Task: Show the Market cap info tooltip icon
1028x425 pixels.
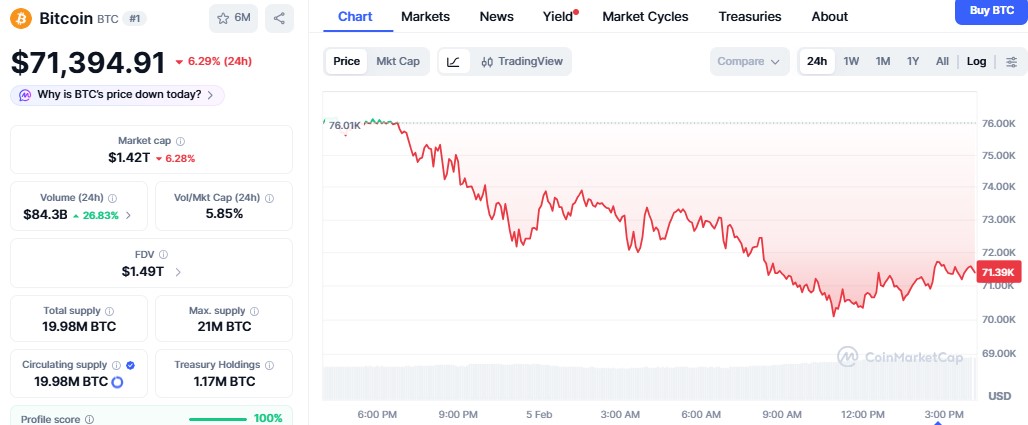Action: (180, 141)
